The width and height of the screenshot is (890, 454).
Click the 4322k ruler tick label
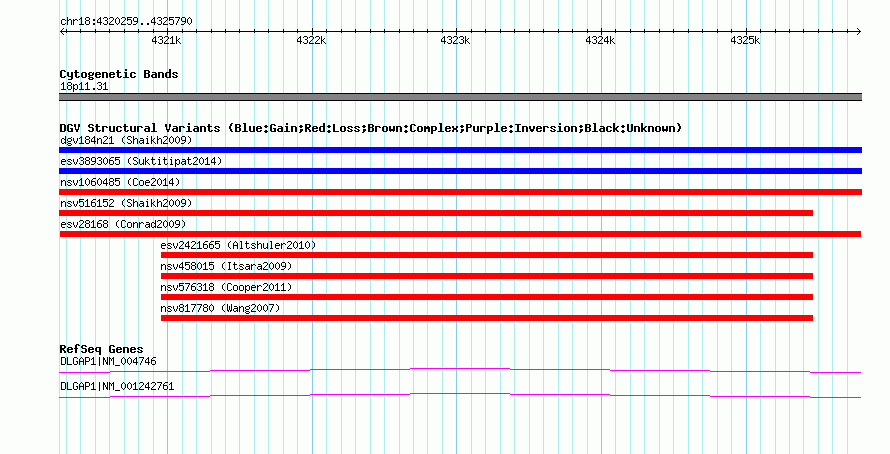(311, 40)
